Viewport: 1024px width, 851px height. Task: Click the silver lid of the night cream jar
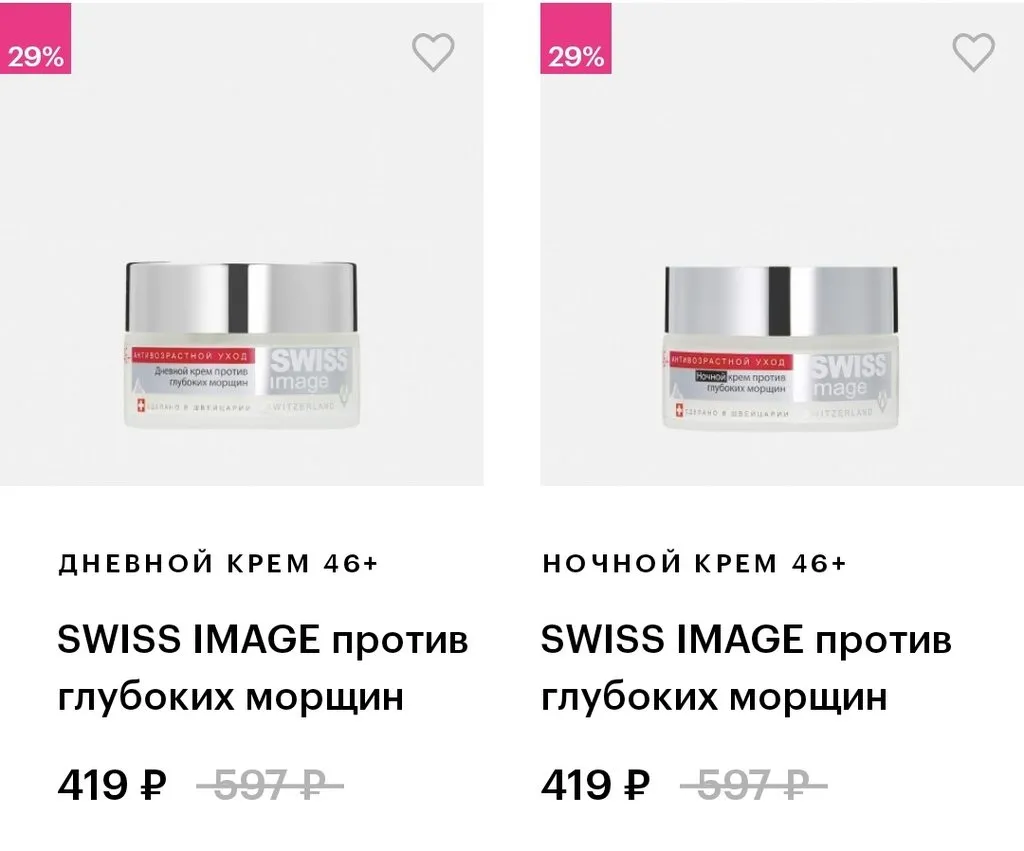click(x=781, y=301)
